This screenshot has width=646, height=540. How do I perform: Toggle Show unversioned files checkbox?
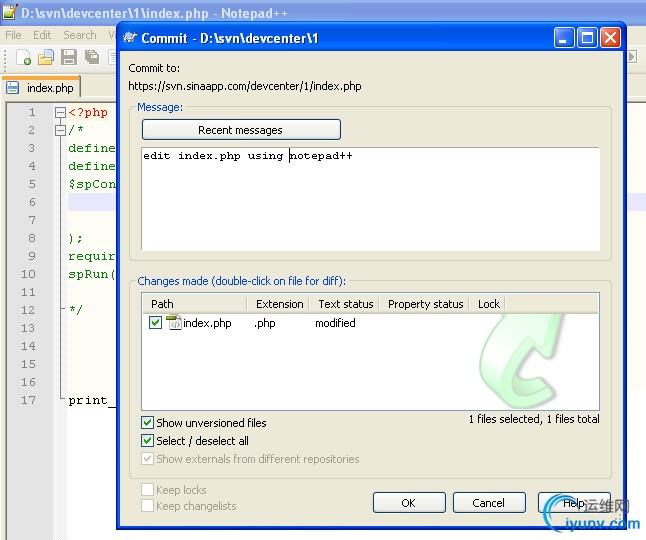pyautogui.click(x=147, y=423)
